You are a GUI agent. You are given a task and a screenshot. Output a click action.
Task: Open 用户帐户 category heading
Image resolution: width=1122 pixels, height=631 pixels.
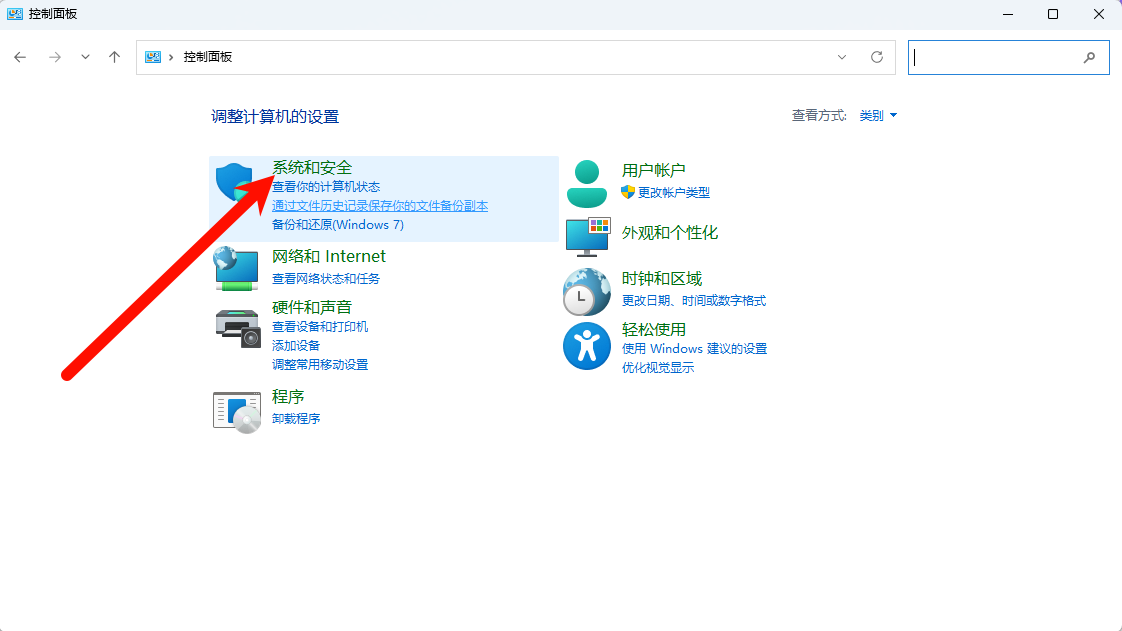pyautogui.click(x=653, y=170)
